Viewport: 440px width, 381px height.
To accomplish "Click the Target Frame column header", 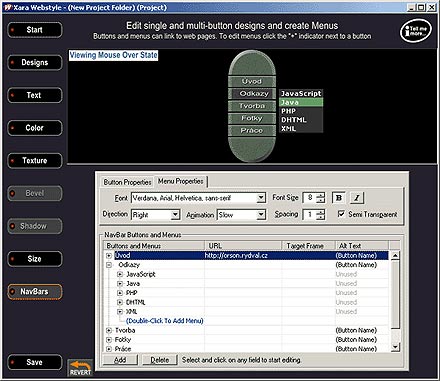I will (x=308, y=246).
